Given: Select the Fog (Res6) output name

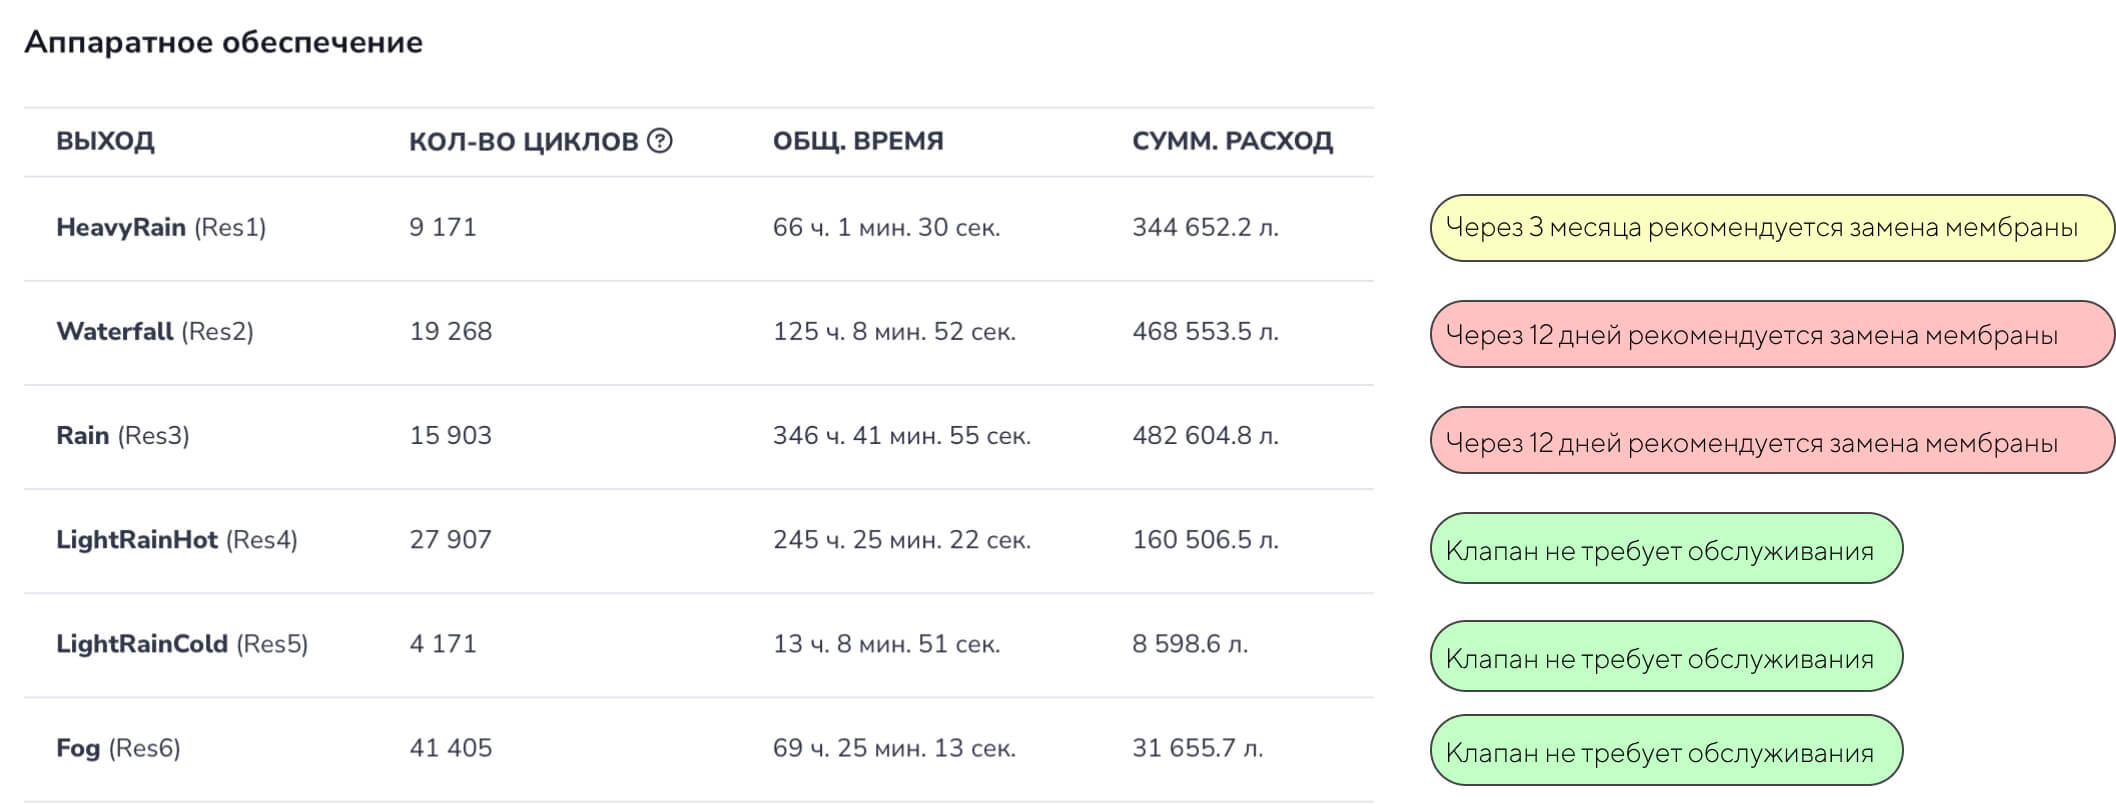Looking at the screenshot, I should point(118,748).
